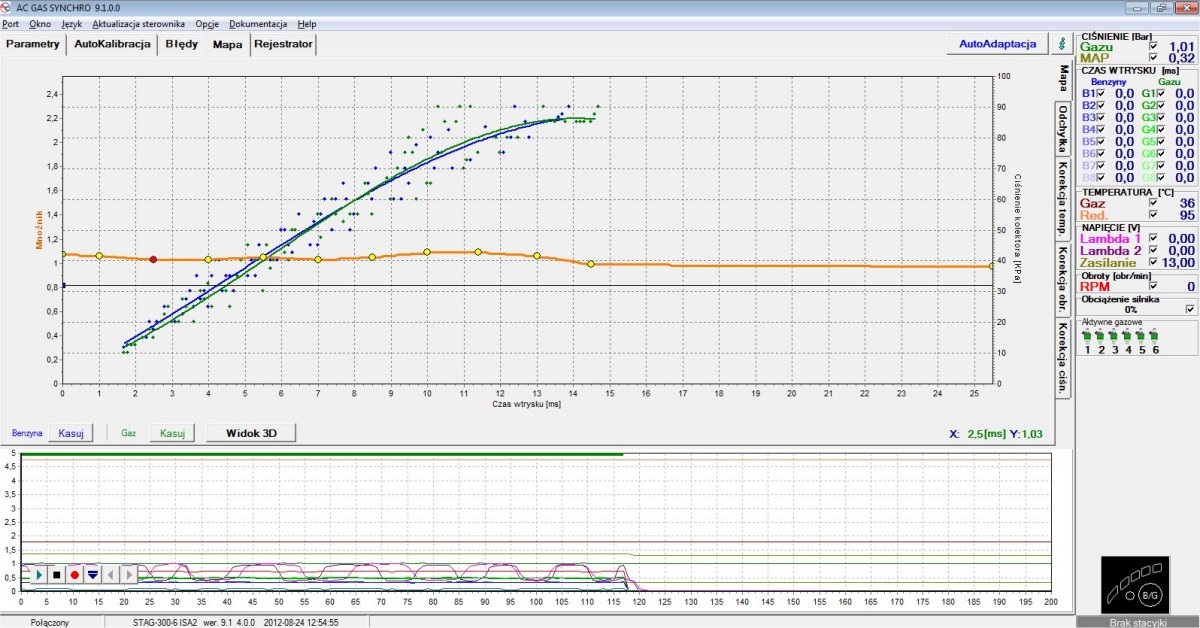Select the yellow multiplier point at 10 ms
The image size is (1200, 628).
pyautogui.click(x=427, y=252)
